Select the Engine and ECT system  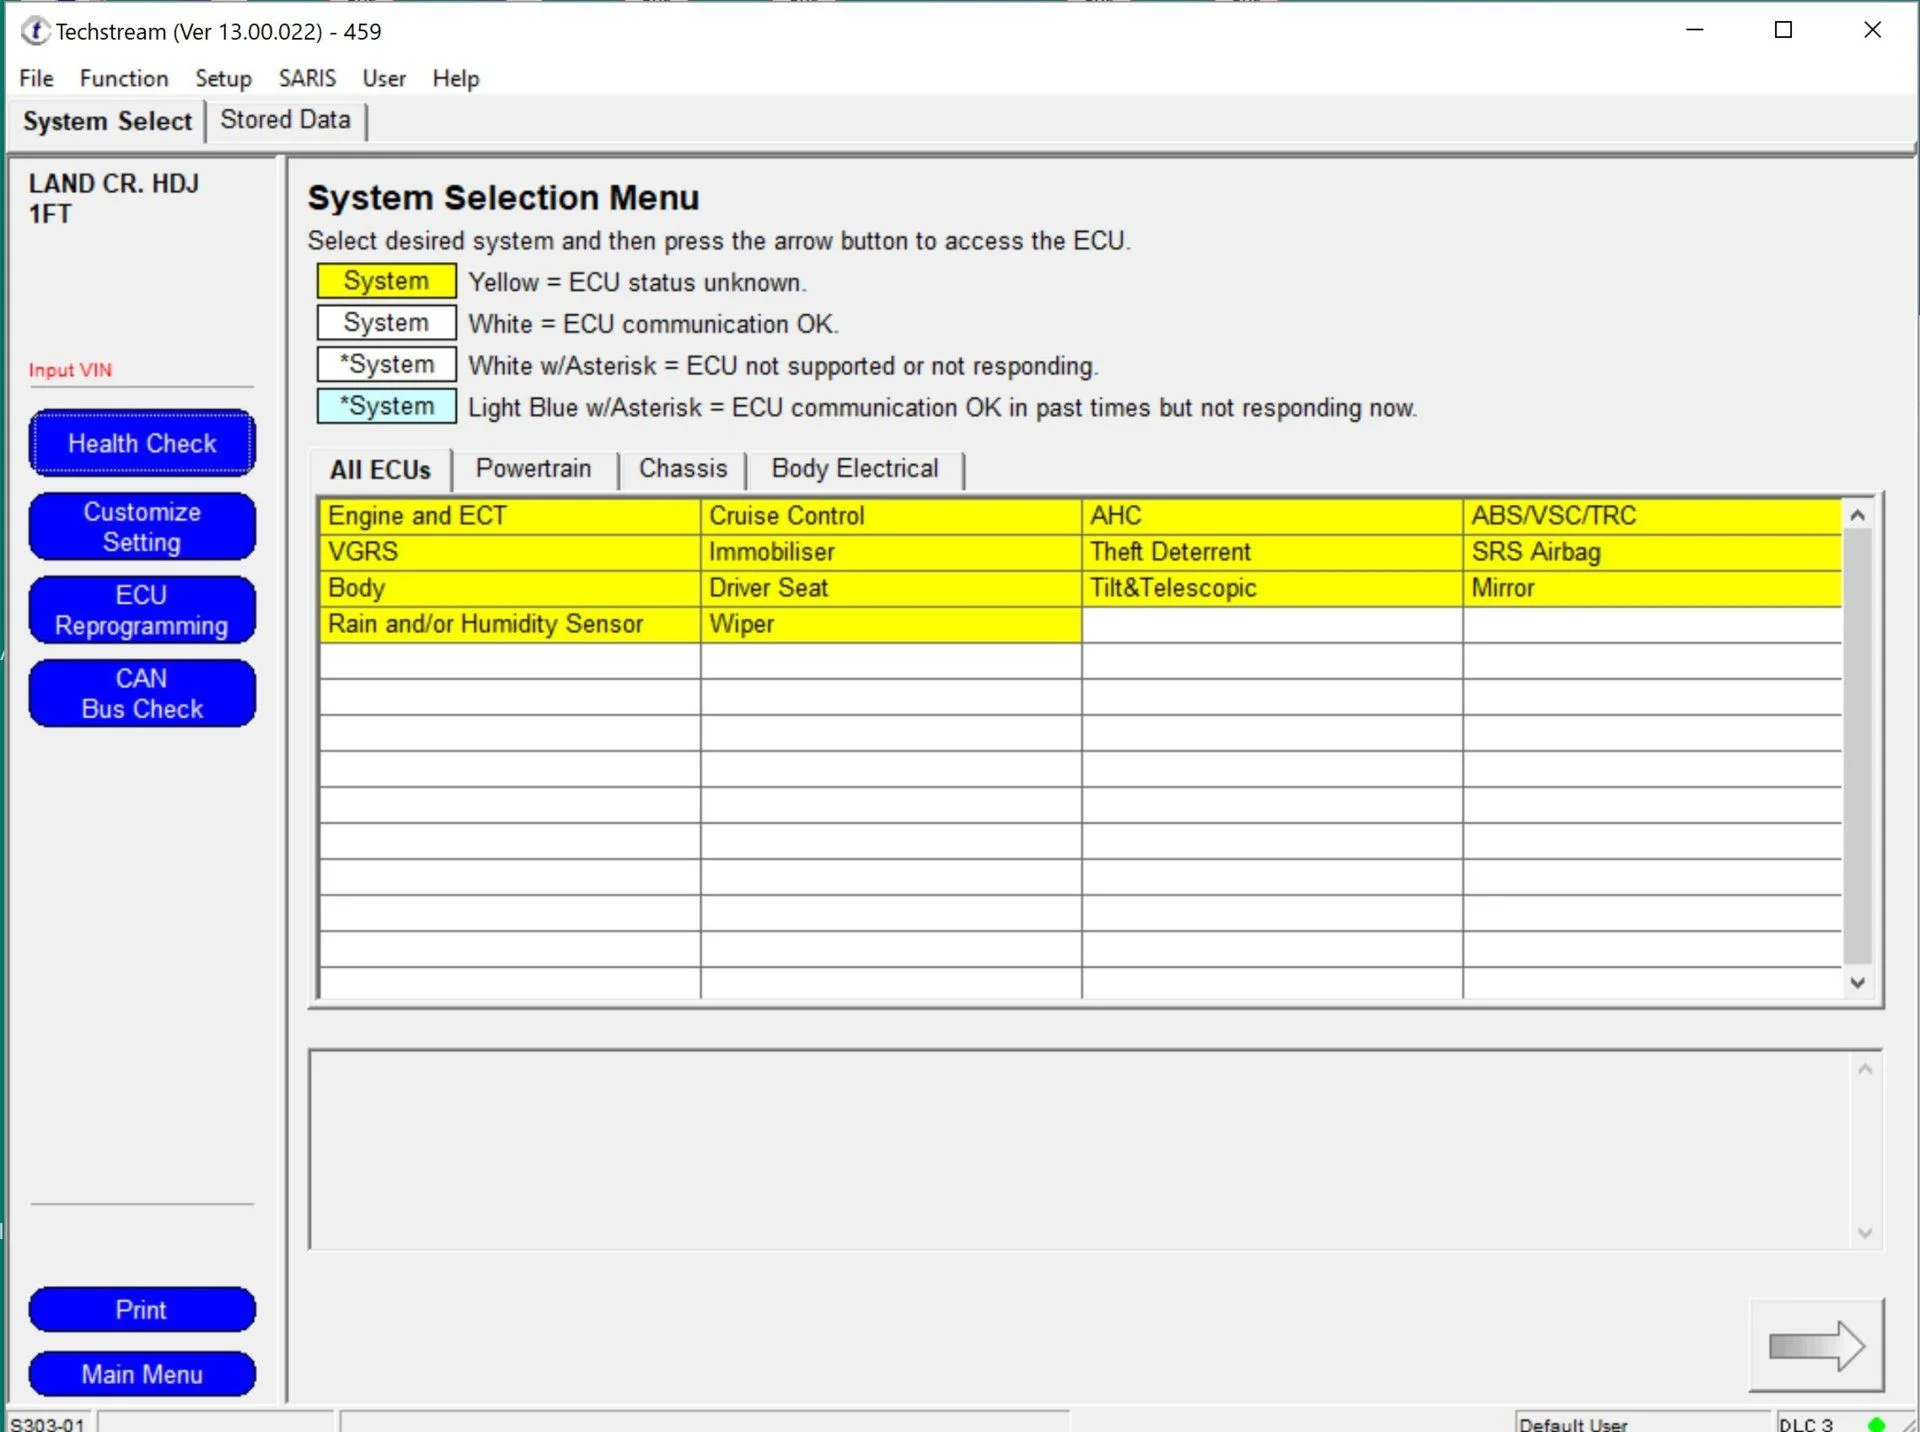click(509, 516)
